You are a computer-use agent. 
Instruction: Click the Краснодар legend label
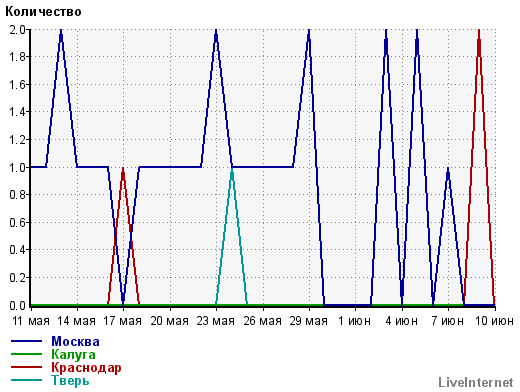[86, 367]
